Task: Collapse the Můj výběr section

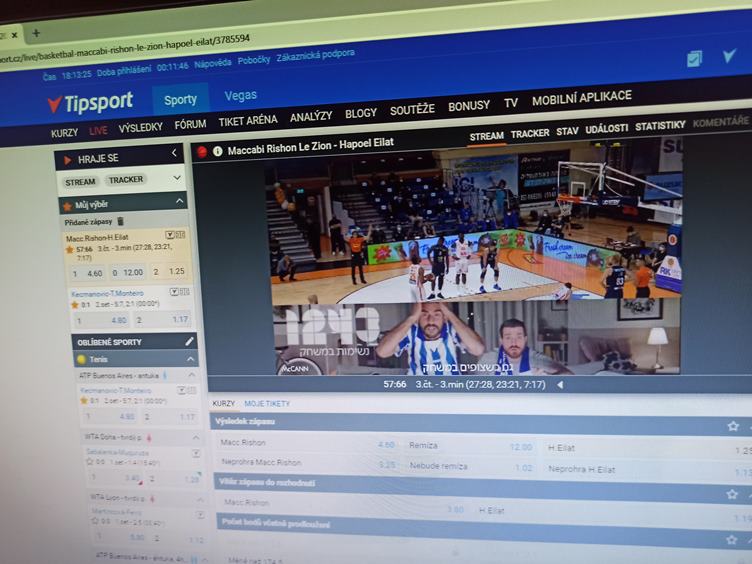Action: coord(180,201)
